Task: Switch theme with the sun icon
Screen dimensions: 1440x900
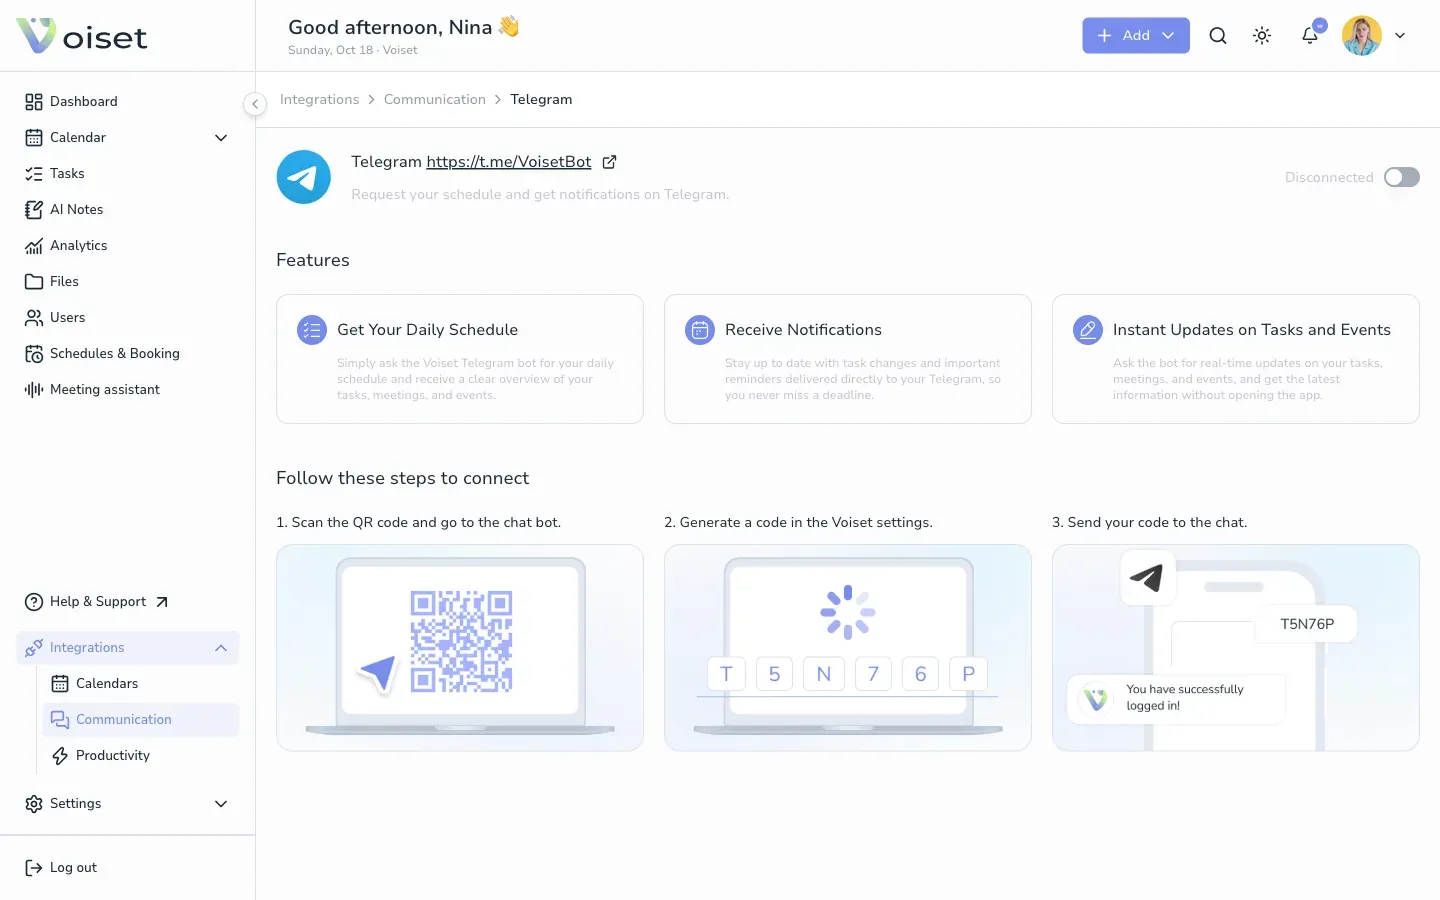Action: click(1262, 36)
